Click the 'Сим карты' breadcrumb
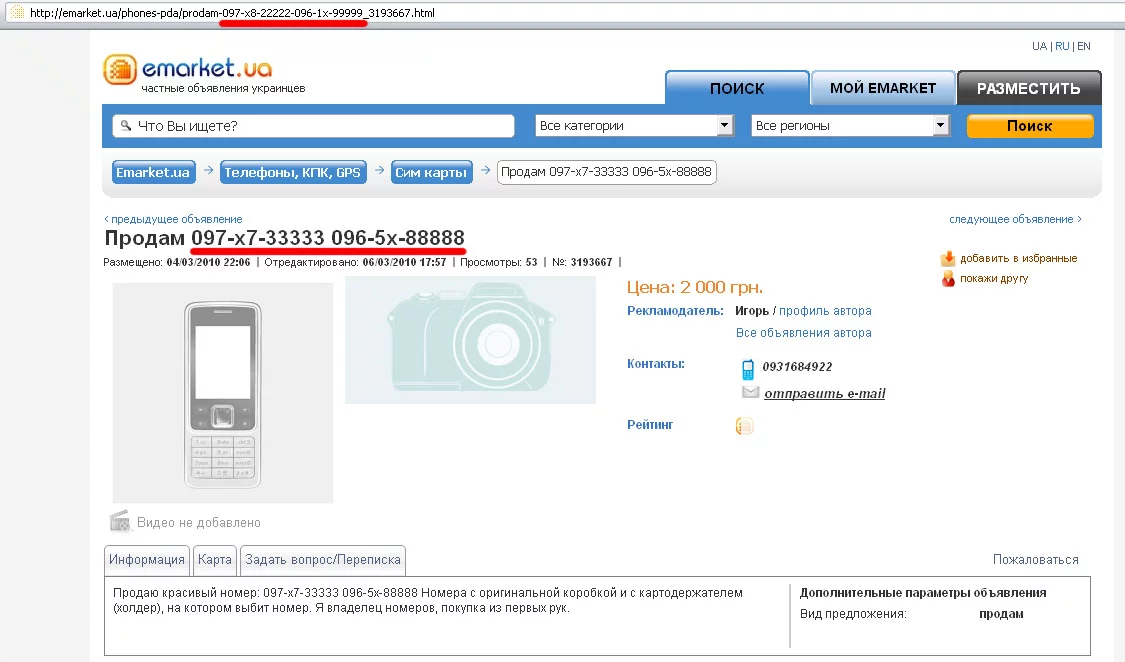Viewport: 1125px width, 662px height. (431, 172)
